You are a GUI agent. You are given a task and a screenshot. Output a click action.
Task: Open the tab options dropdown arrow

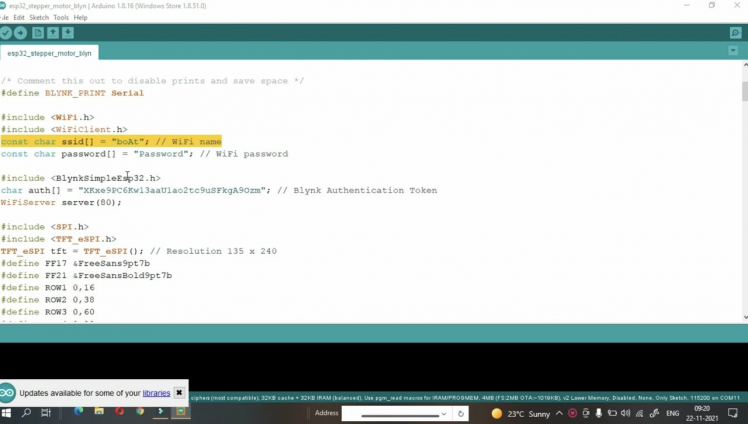733,51
